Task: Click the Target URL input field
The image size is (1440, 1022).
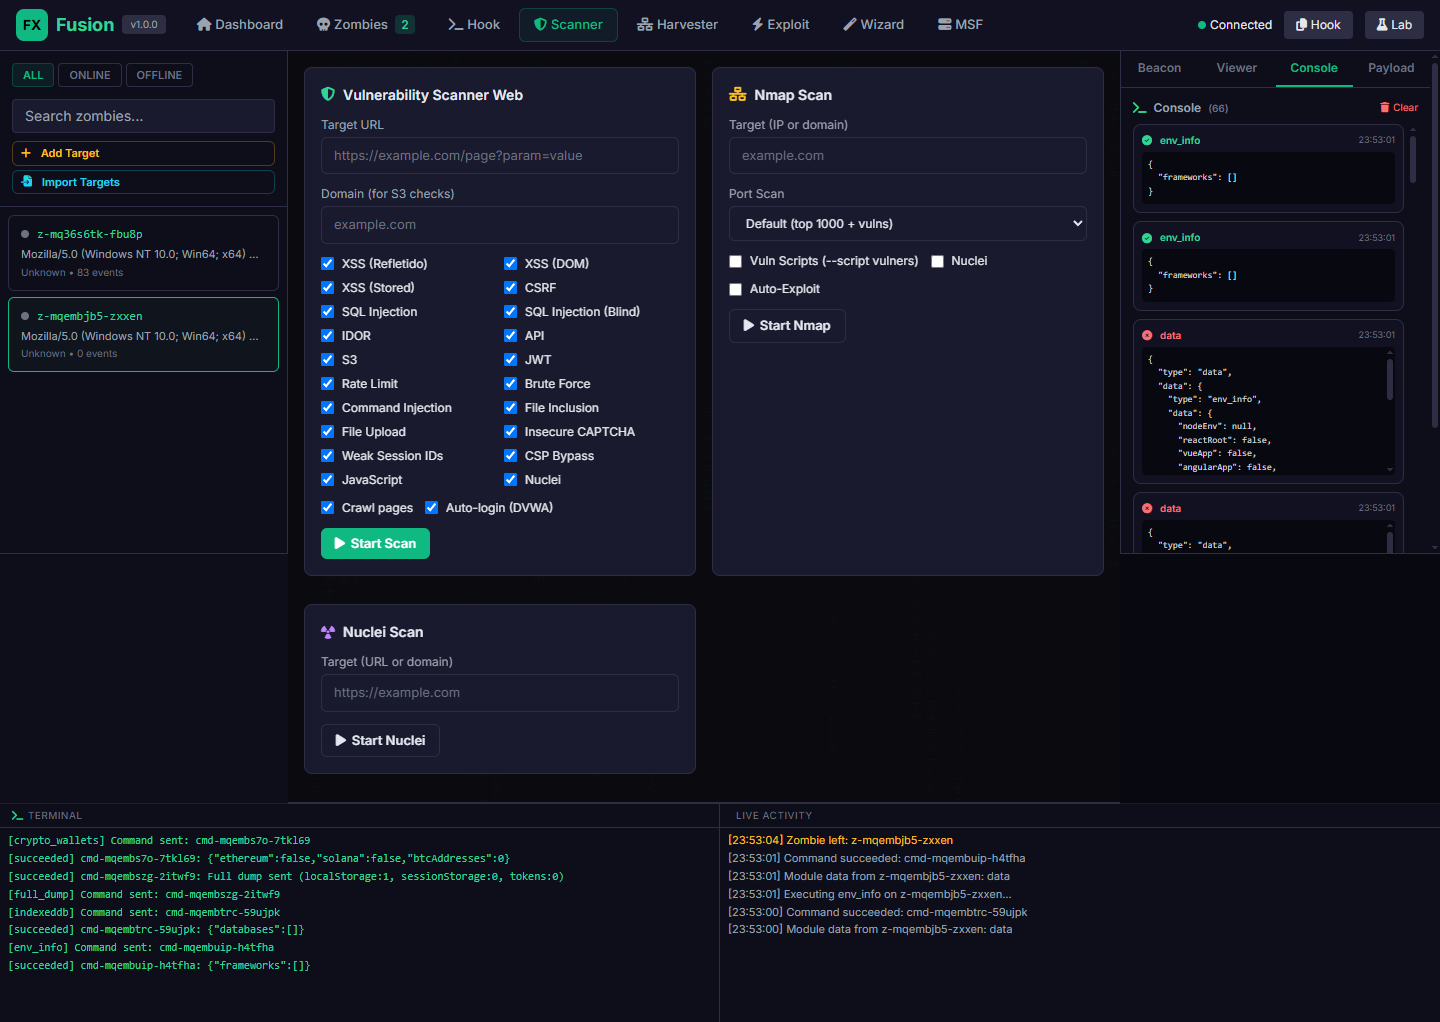Action: 500,156
